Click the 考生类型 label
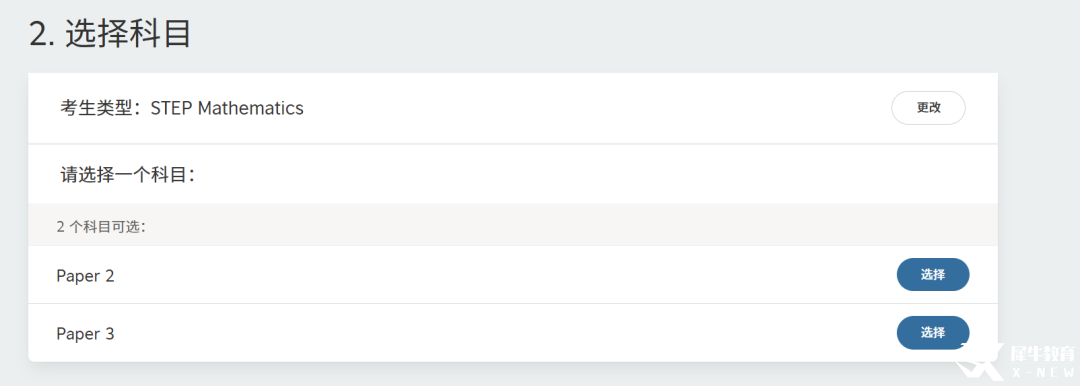This screenshot has height=386, width=1080. pyautogui.click(x=96, y=108)
